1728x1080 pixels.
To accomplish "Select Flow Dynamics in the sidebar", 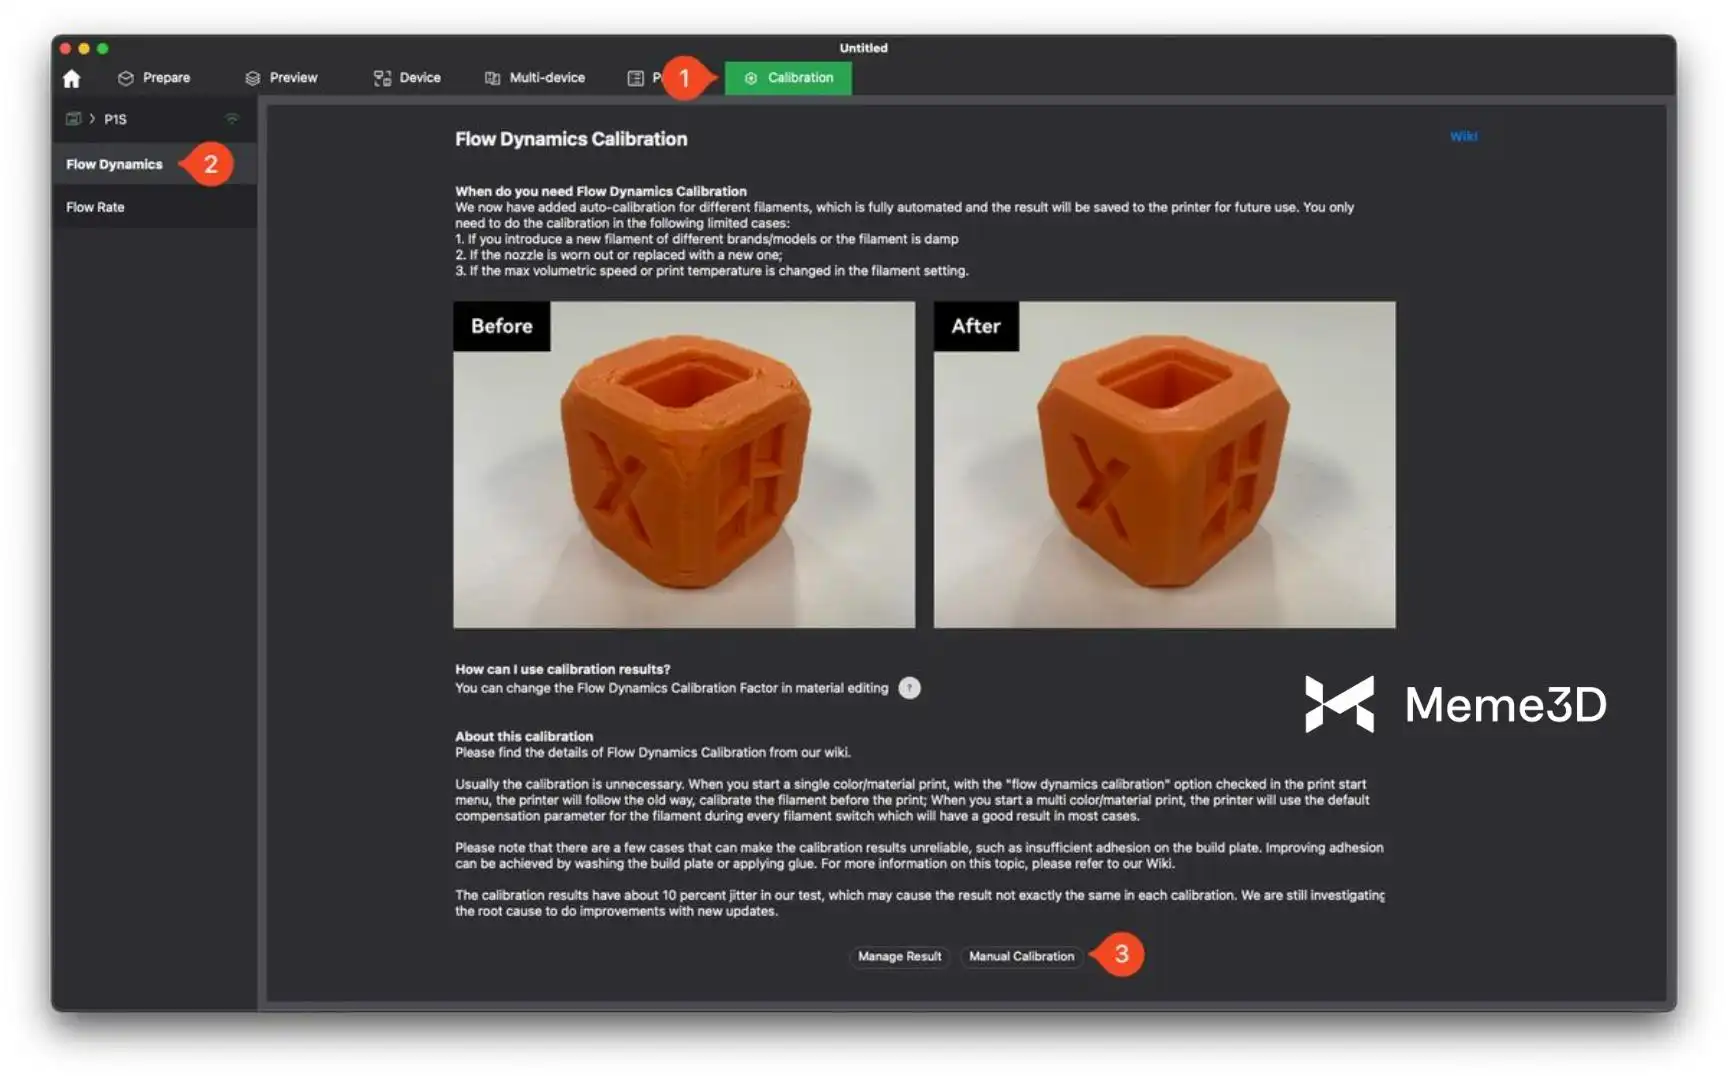I will pos(114,164).
